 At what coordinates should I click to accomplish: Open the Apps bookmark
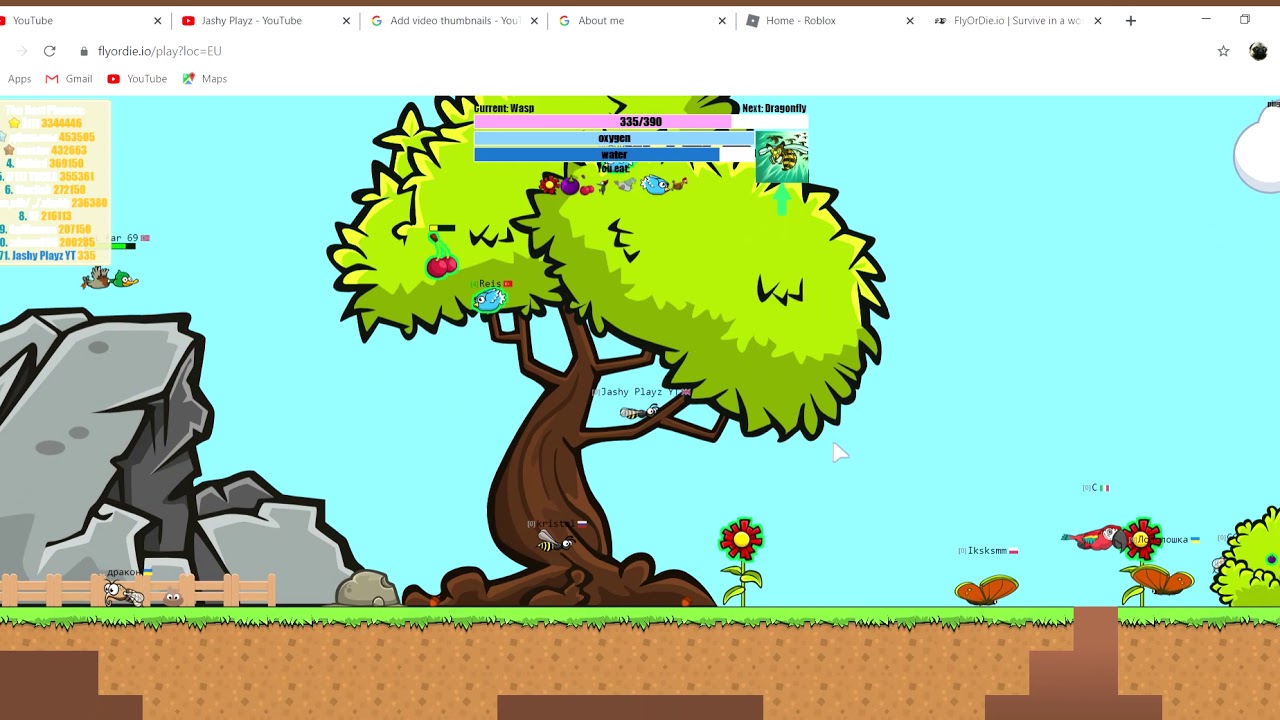click(x=19, y=79)
